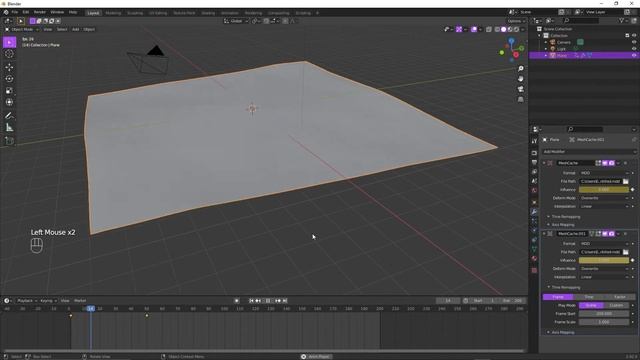Select the Scale tool in viewport toolbar
Image resolution: width=640 pixels, height=360 pixels.
point(9,91)
